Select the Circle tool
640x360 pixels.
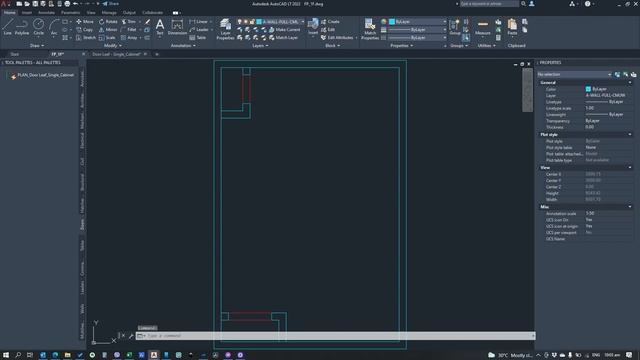point(38,27)
